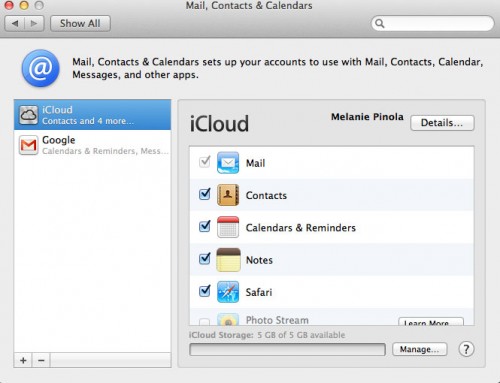Screen dimensions: 500x383
Task: Click the 'Melanie Pinola' account name
Action: pyautogui.click(x=367, y=117)
